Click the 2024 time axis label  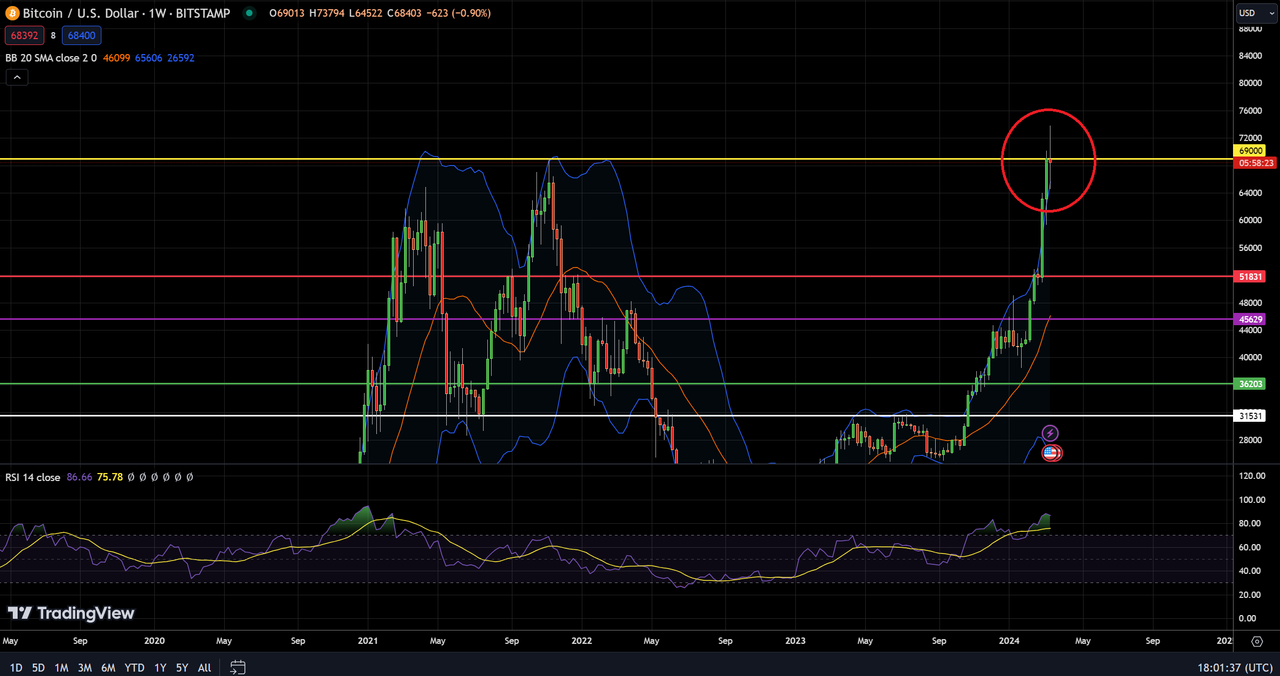point(1010,640)
